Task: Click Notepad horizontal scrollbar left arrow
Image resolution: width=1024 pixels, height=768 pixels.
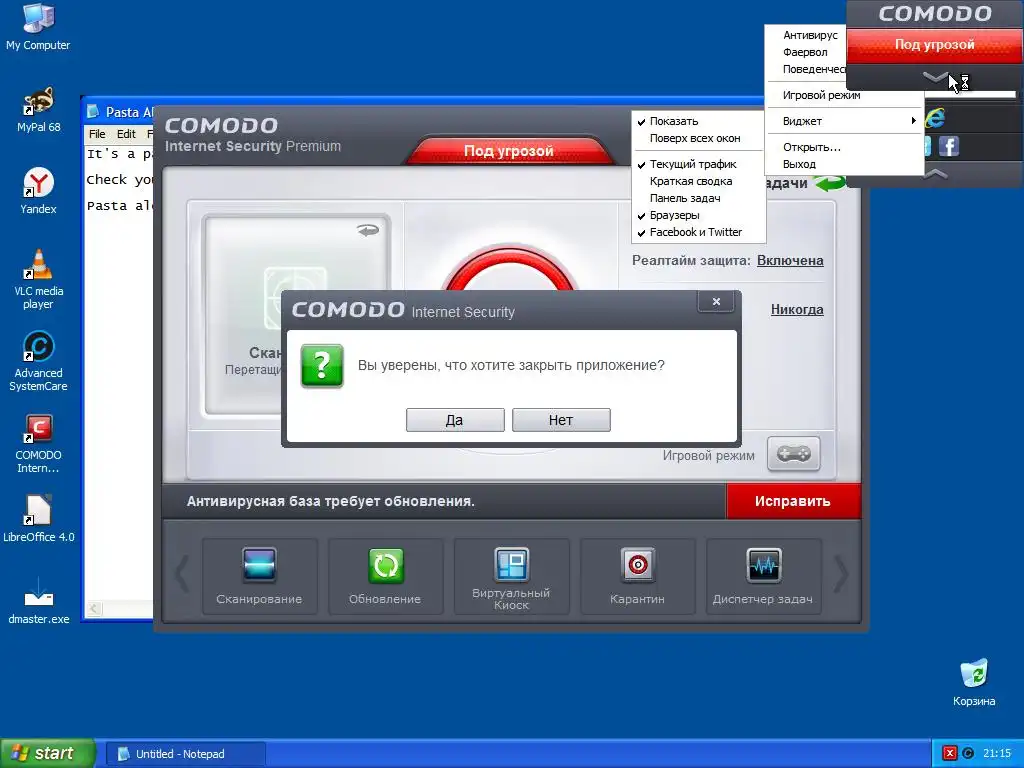Action: (x=95, y=609)
